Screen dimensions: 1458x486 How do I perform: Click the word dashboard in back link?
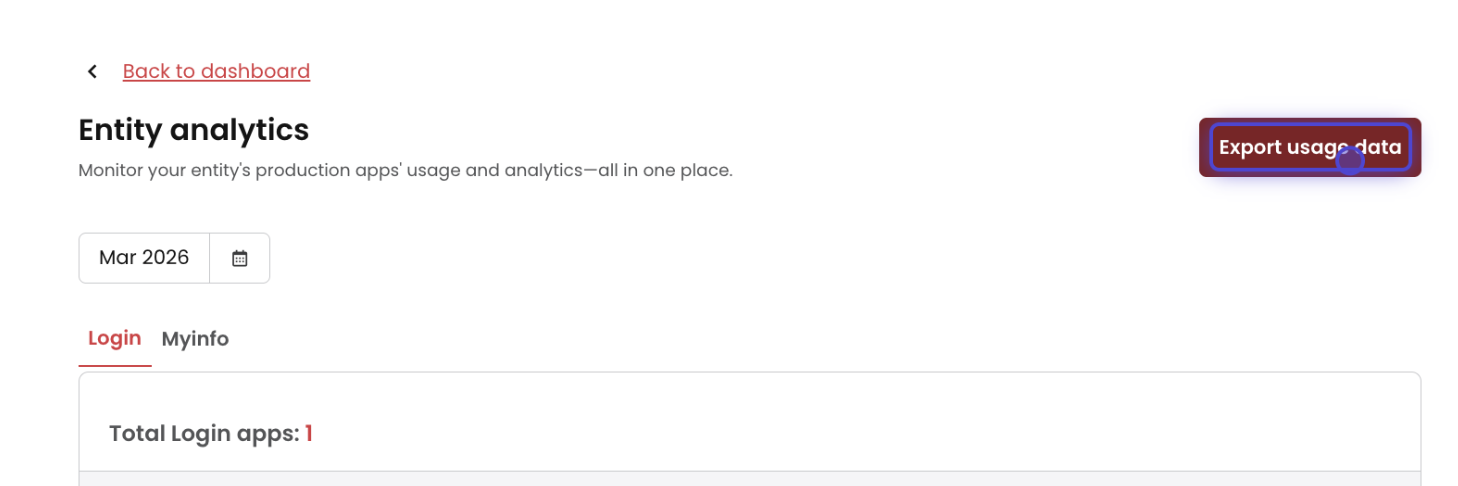tap(255, 71)
